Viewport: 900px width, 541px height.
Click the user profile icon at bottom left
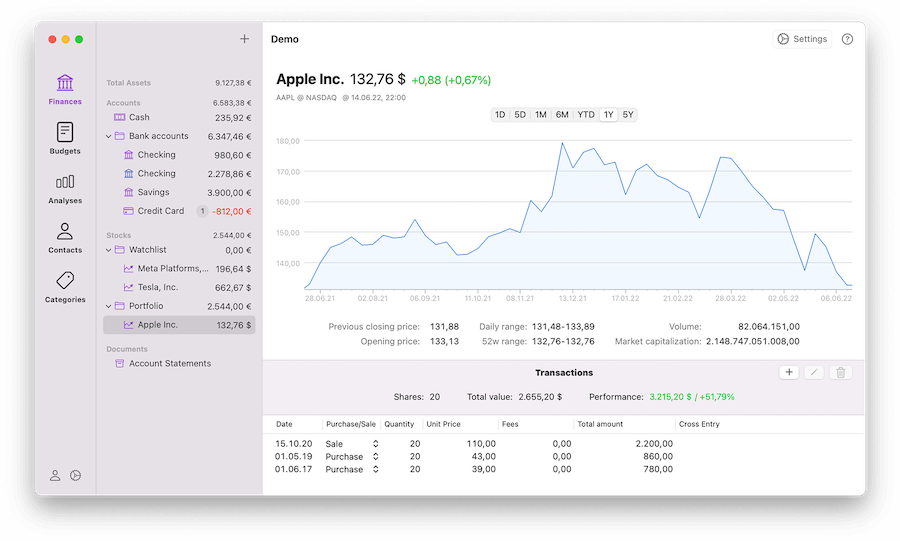click(x=55, y=476)
